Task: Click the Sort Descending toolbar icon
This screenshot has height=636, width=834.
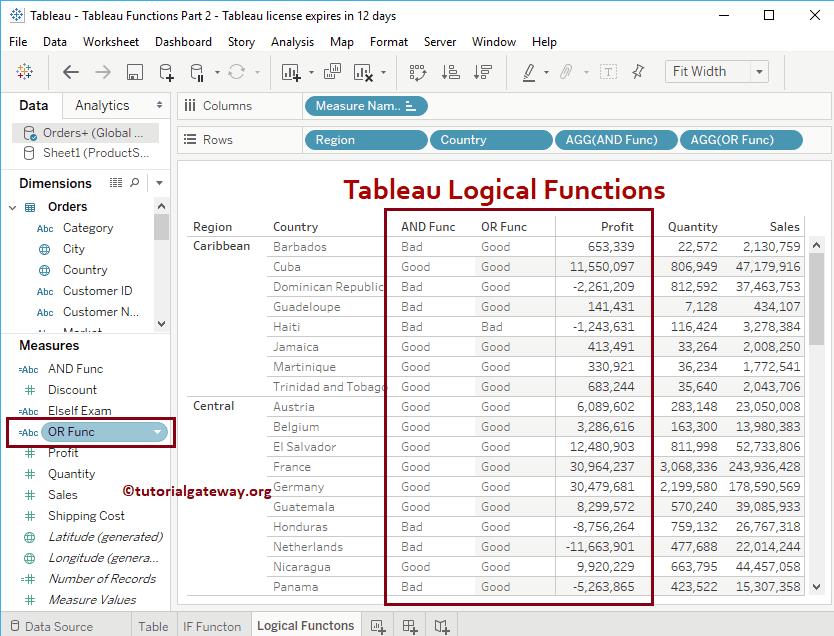Action: (x=483, y=72)
